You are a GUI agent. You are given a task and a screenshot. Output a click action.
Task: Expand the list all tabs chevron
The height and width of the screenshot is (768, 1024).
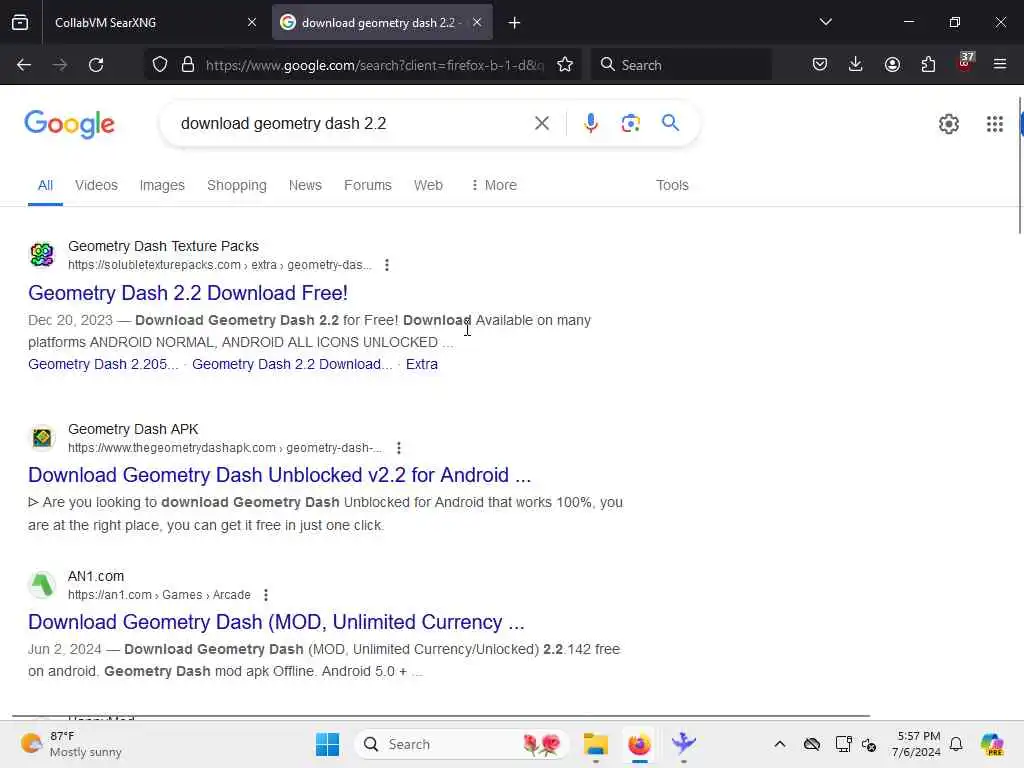point(825,22)
